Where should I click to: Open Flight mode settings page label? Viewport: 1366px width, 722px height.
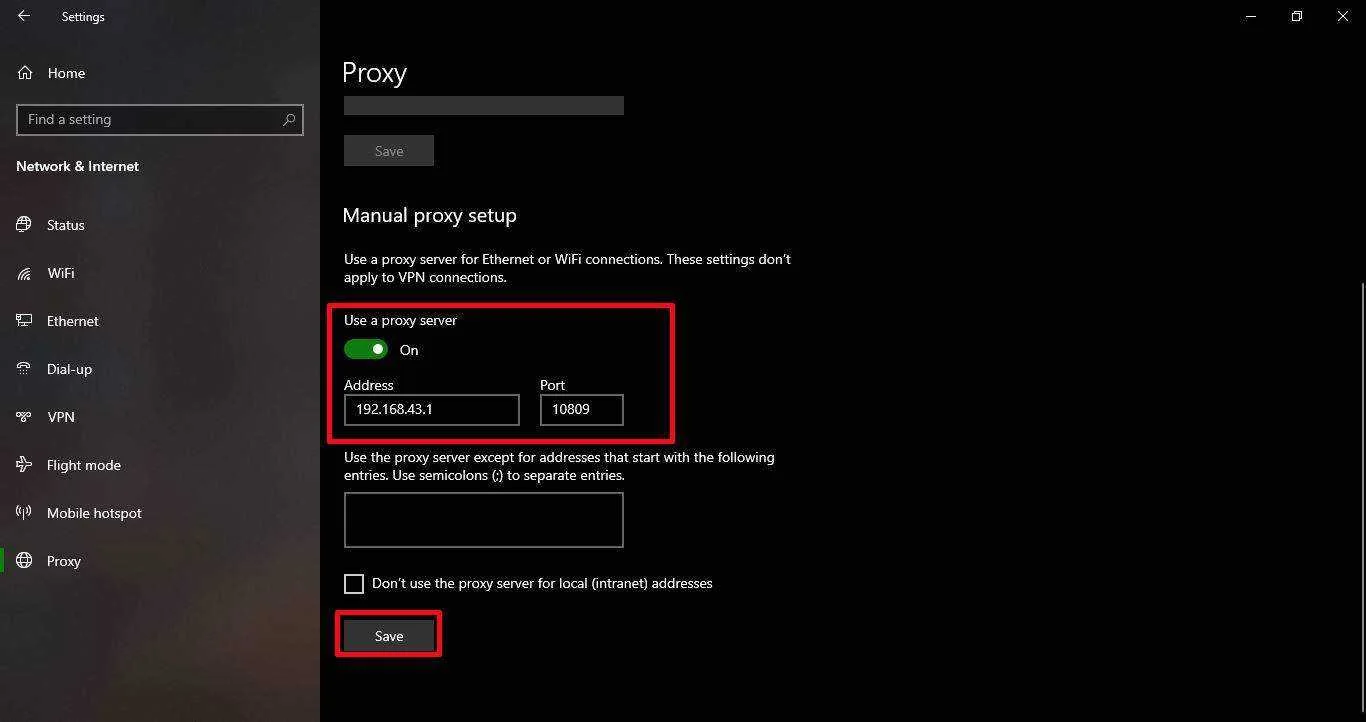click(84, 465)
